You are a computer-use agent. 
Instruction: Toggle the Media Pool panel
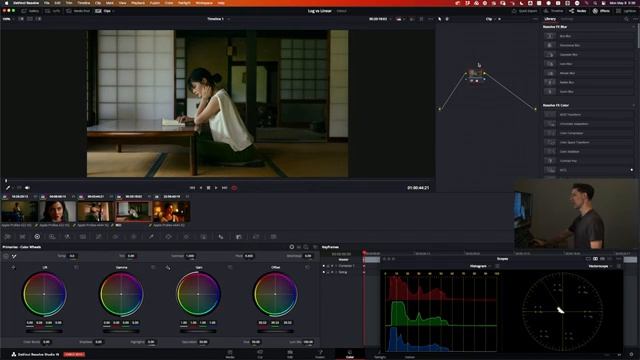[78, 11]
